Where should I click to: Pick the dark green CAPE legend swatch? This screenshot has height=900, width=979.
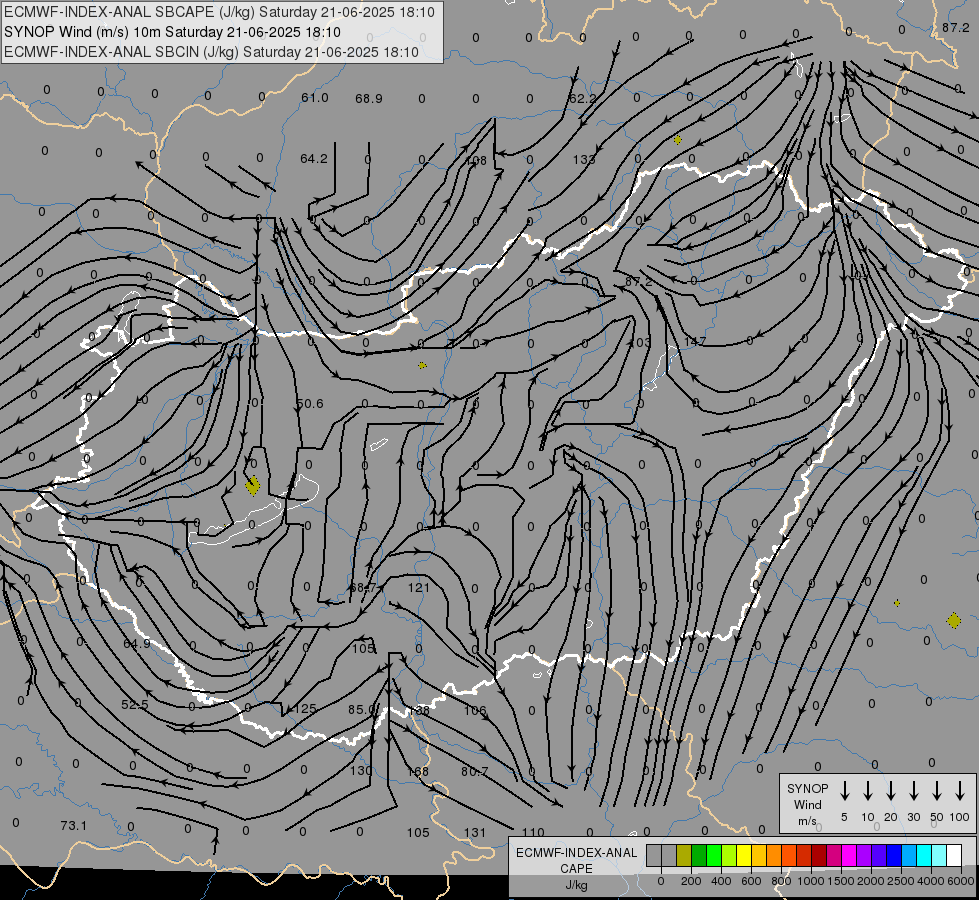coord(699,856)
